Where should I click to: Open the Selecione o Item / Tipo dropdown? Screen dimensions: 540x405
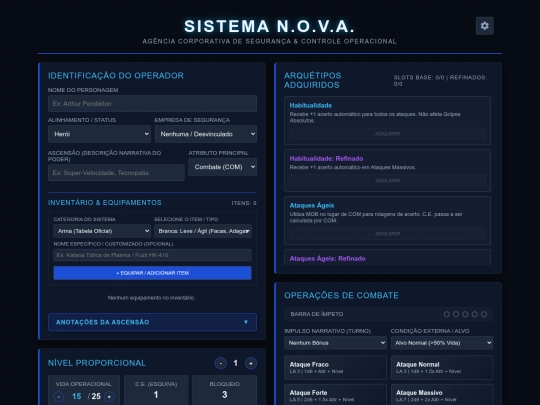(x=203, y=231)
